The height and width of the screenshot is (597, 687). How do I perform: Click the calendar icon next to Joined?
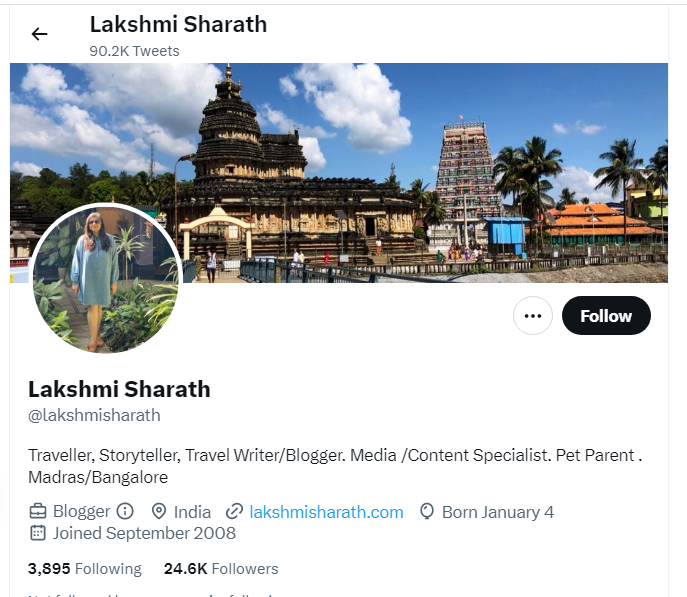38,533
